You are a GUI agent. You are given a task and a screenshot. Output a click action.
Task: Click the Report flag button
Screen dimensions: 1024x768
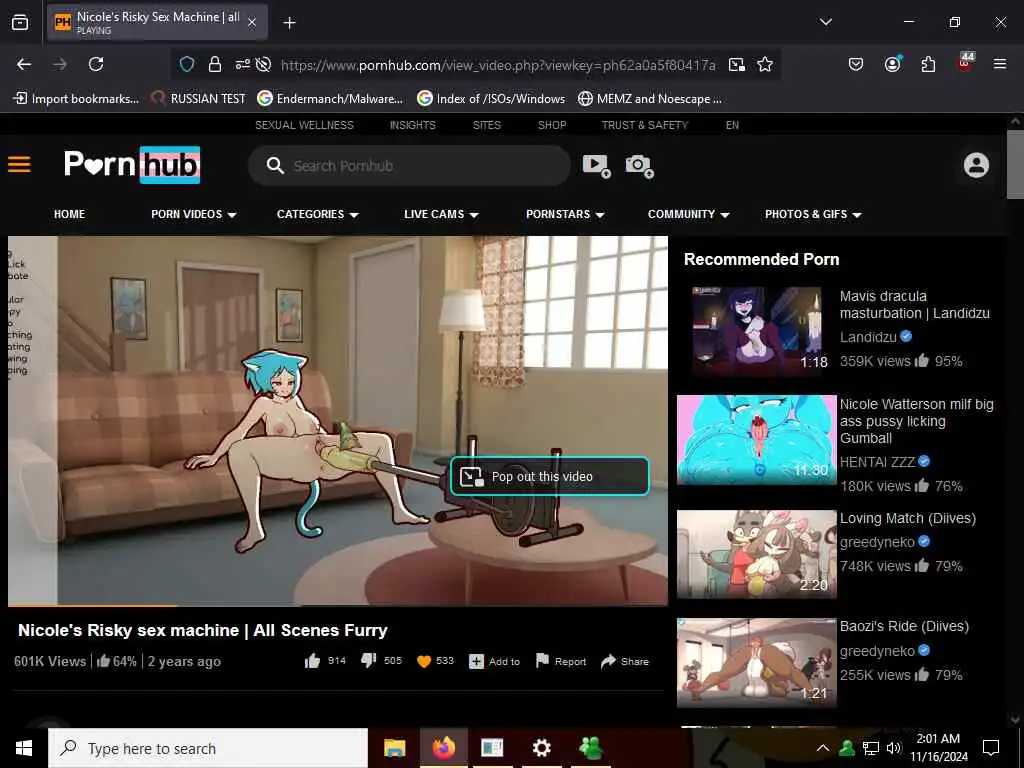click(560, 661)
